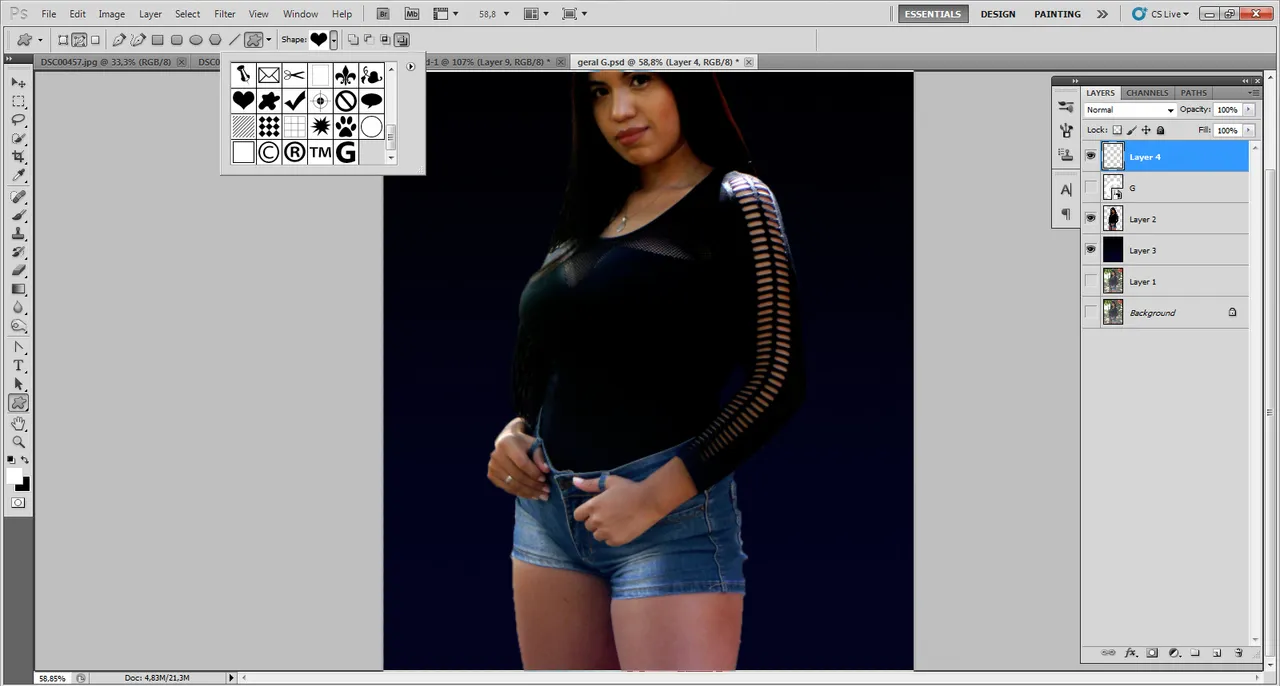Toggle lock transparent pixels in Layers panel
Image resolution: width=1280 pixels, height=686 pixels.
(x=1118, y=130)
